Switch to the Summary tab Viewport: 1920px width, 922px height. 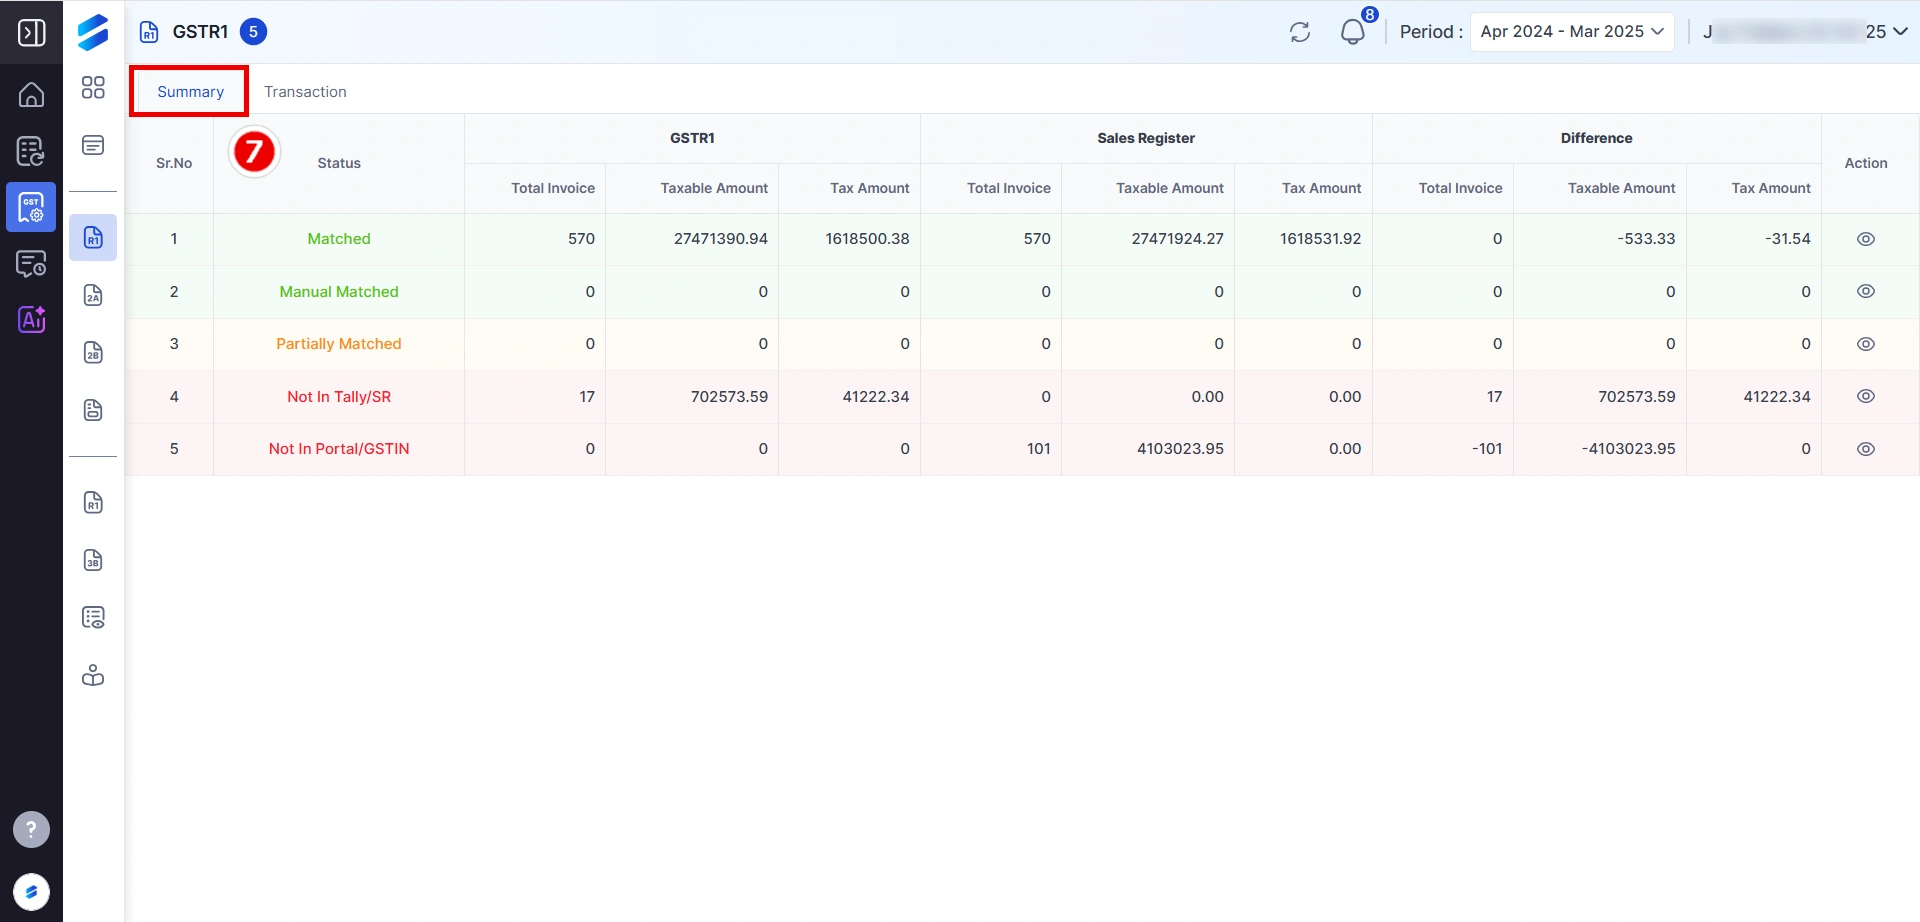click(x=190, y=92)
